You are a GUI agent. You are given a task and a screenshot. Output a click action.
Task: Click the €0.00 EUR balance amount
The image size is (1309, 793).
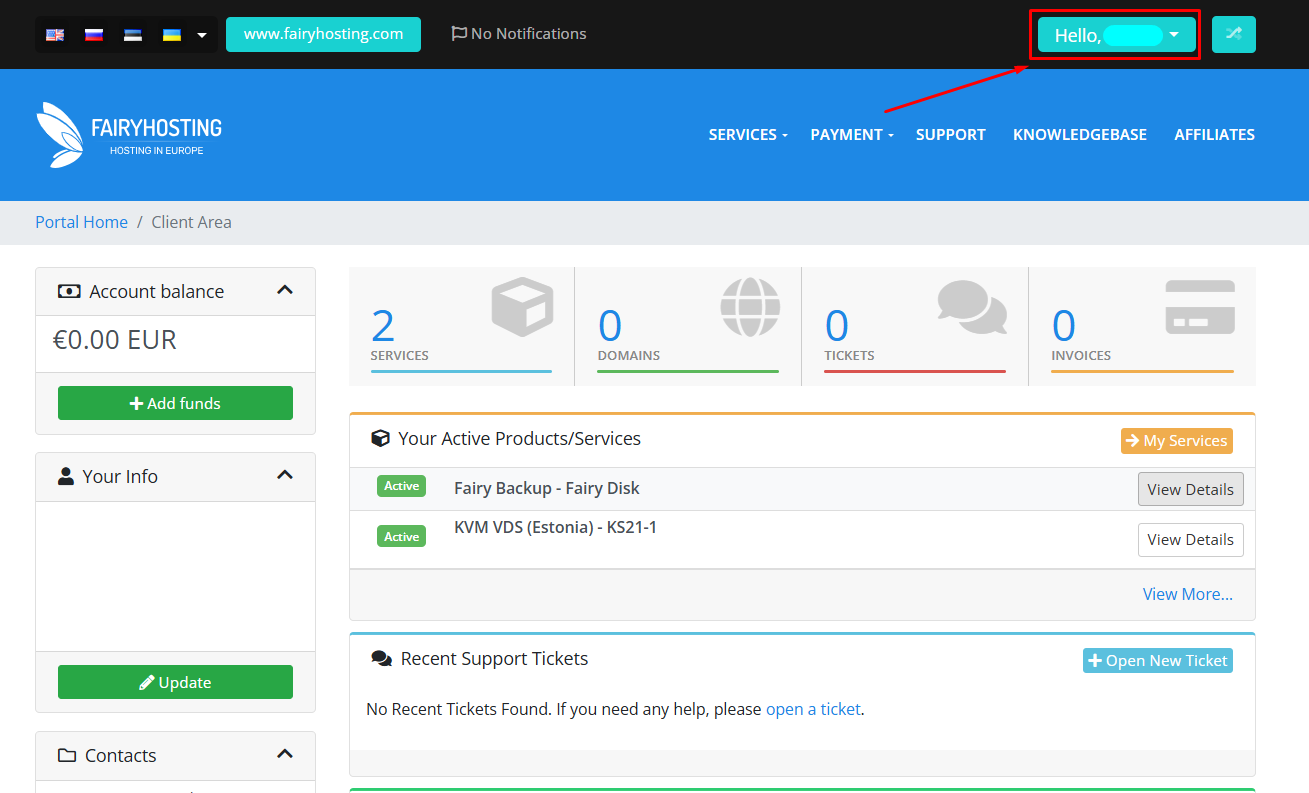coord(115,340)
